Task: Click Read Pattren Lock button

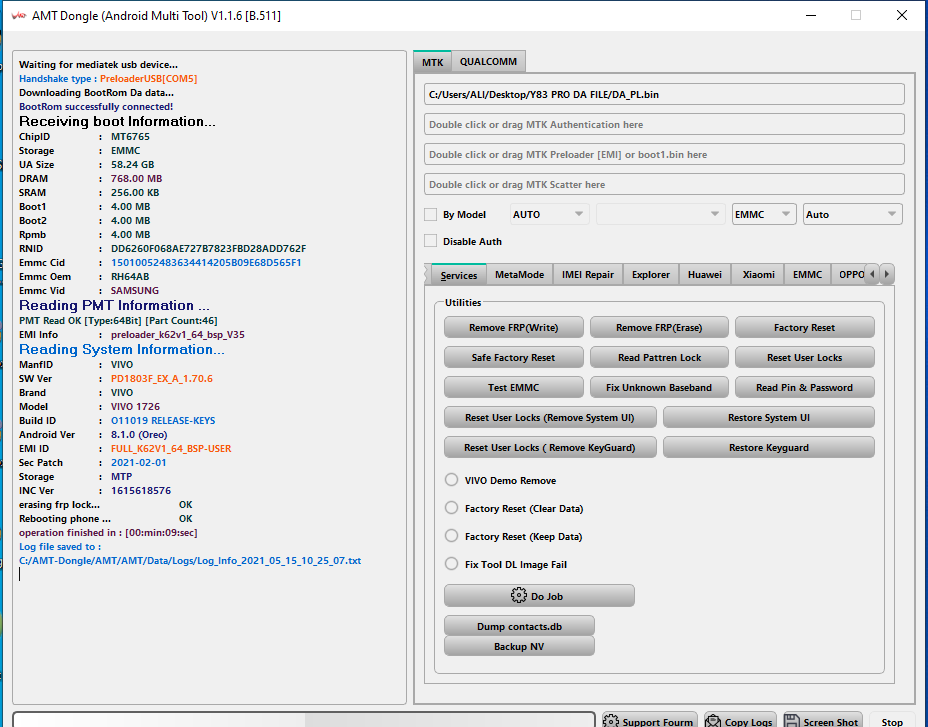Action: coord(659,358)
